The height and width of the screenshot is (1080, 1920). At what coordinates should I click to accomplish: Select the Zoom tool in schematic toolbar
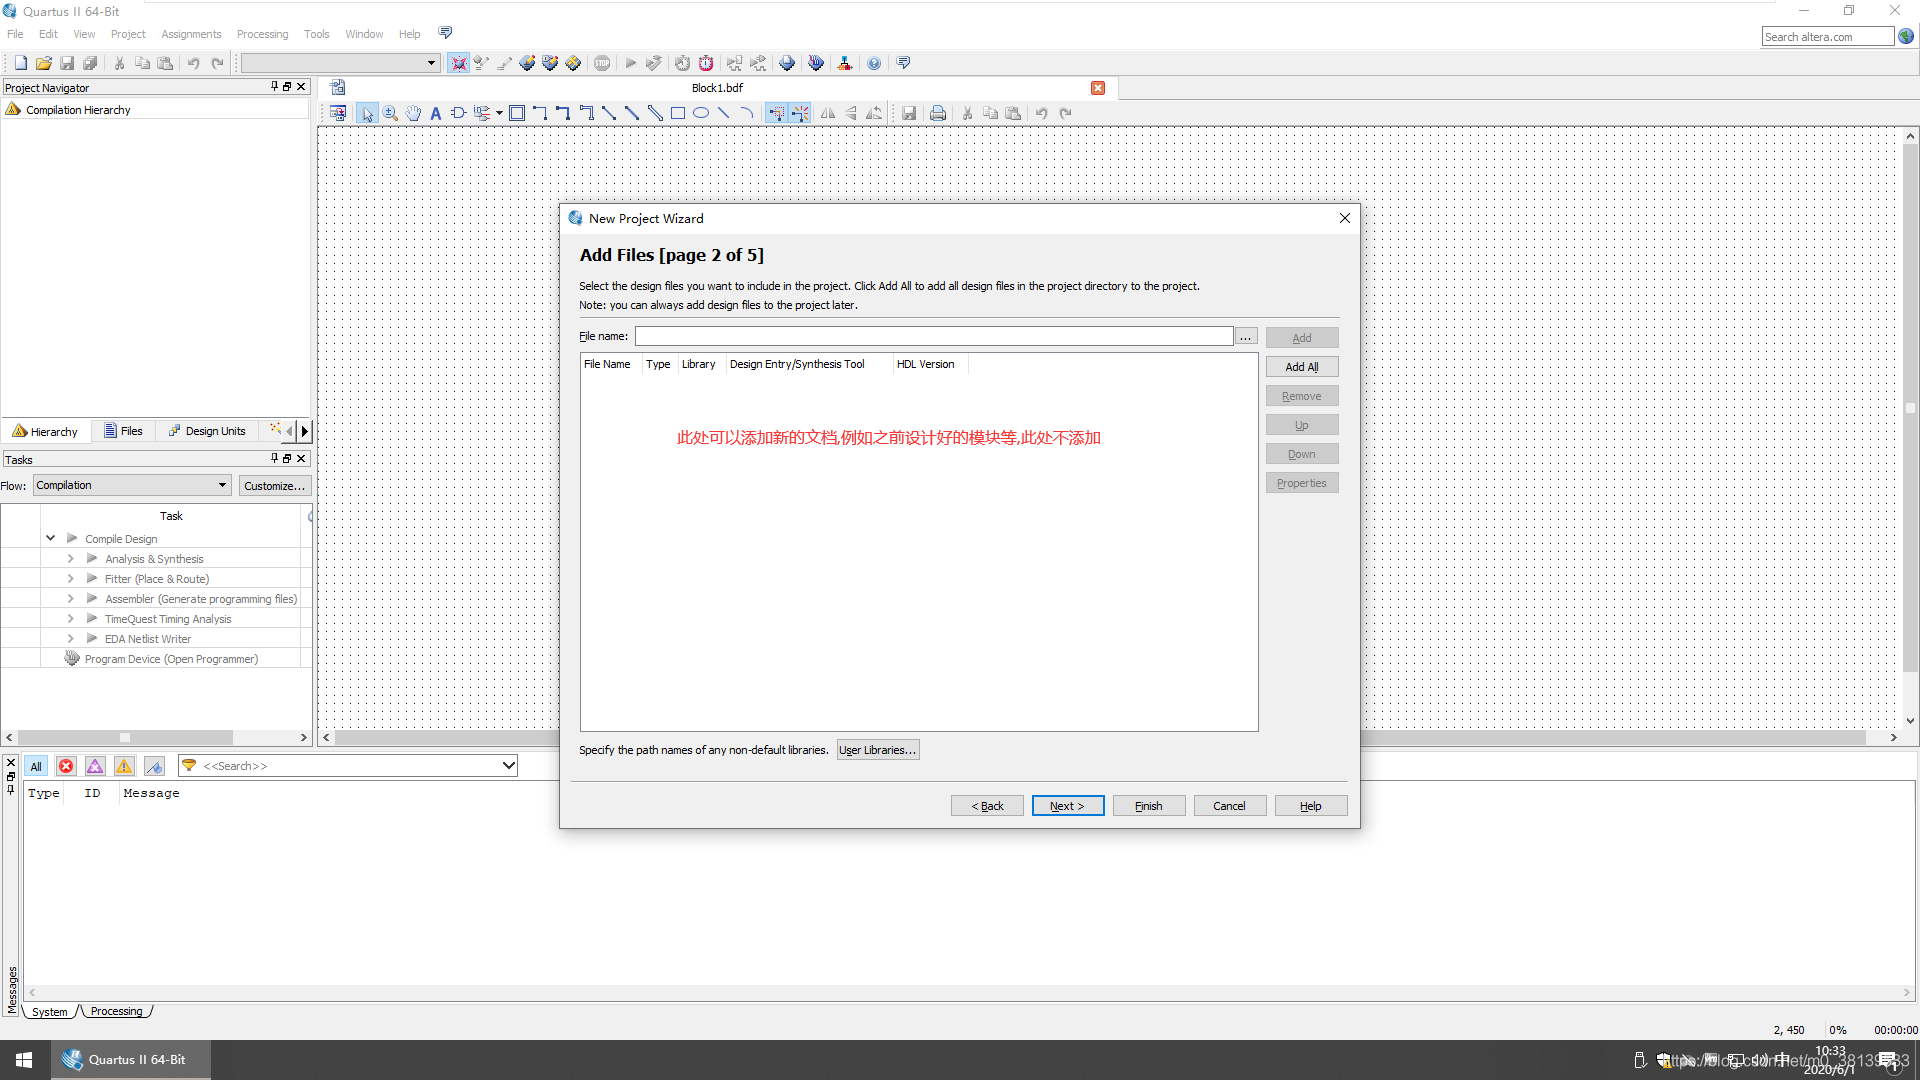(x=390, y=113)
